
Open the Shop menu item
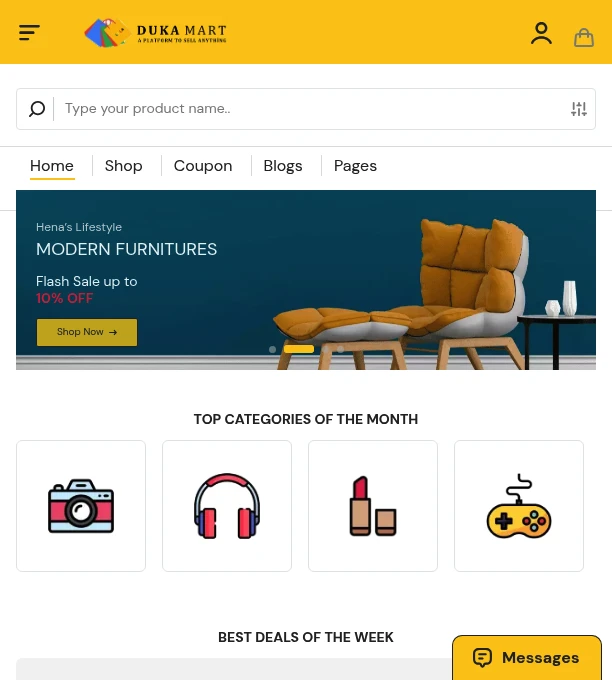pyautogui.click(x=124, y=166)
